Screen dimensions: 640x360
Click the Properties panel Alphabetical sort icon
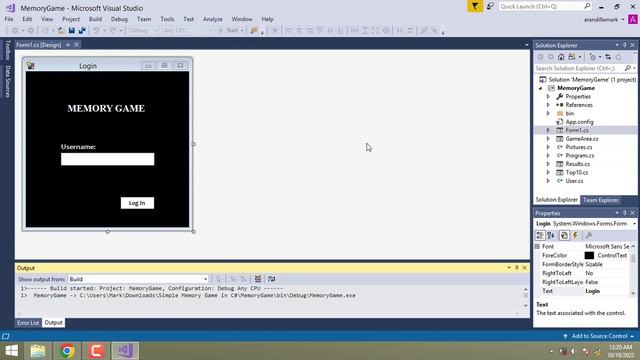tap(551, 235)
